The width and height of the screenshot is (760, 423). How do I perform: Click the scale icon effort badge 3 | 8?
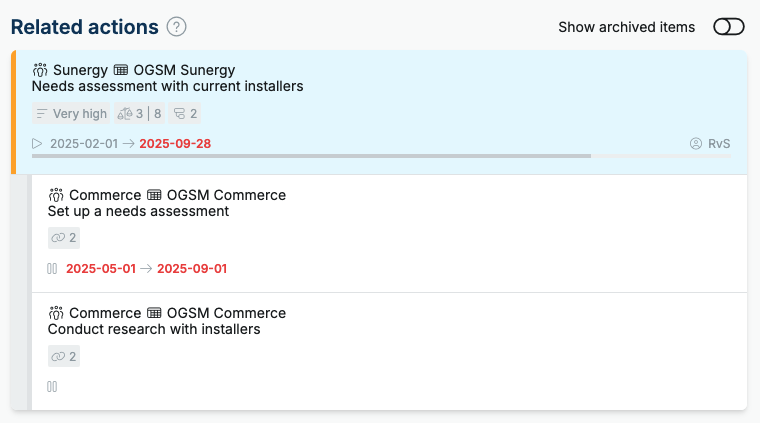pyautogui.click(x=140, y=113)
